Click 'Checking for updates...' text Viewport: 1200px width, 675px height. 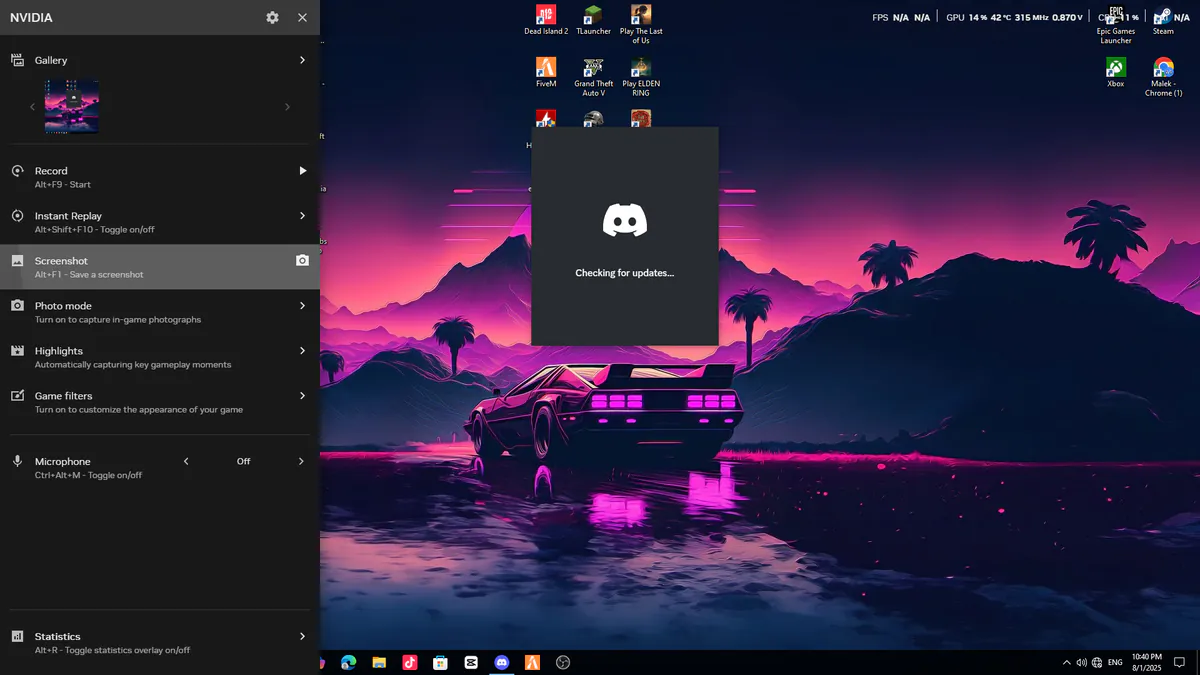[x=625, y=273]
